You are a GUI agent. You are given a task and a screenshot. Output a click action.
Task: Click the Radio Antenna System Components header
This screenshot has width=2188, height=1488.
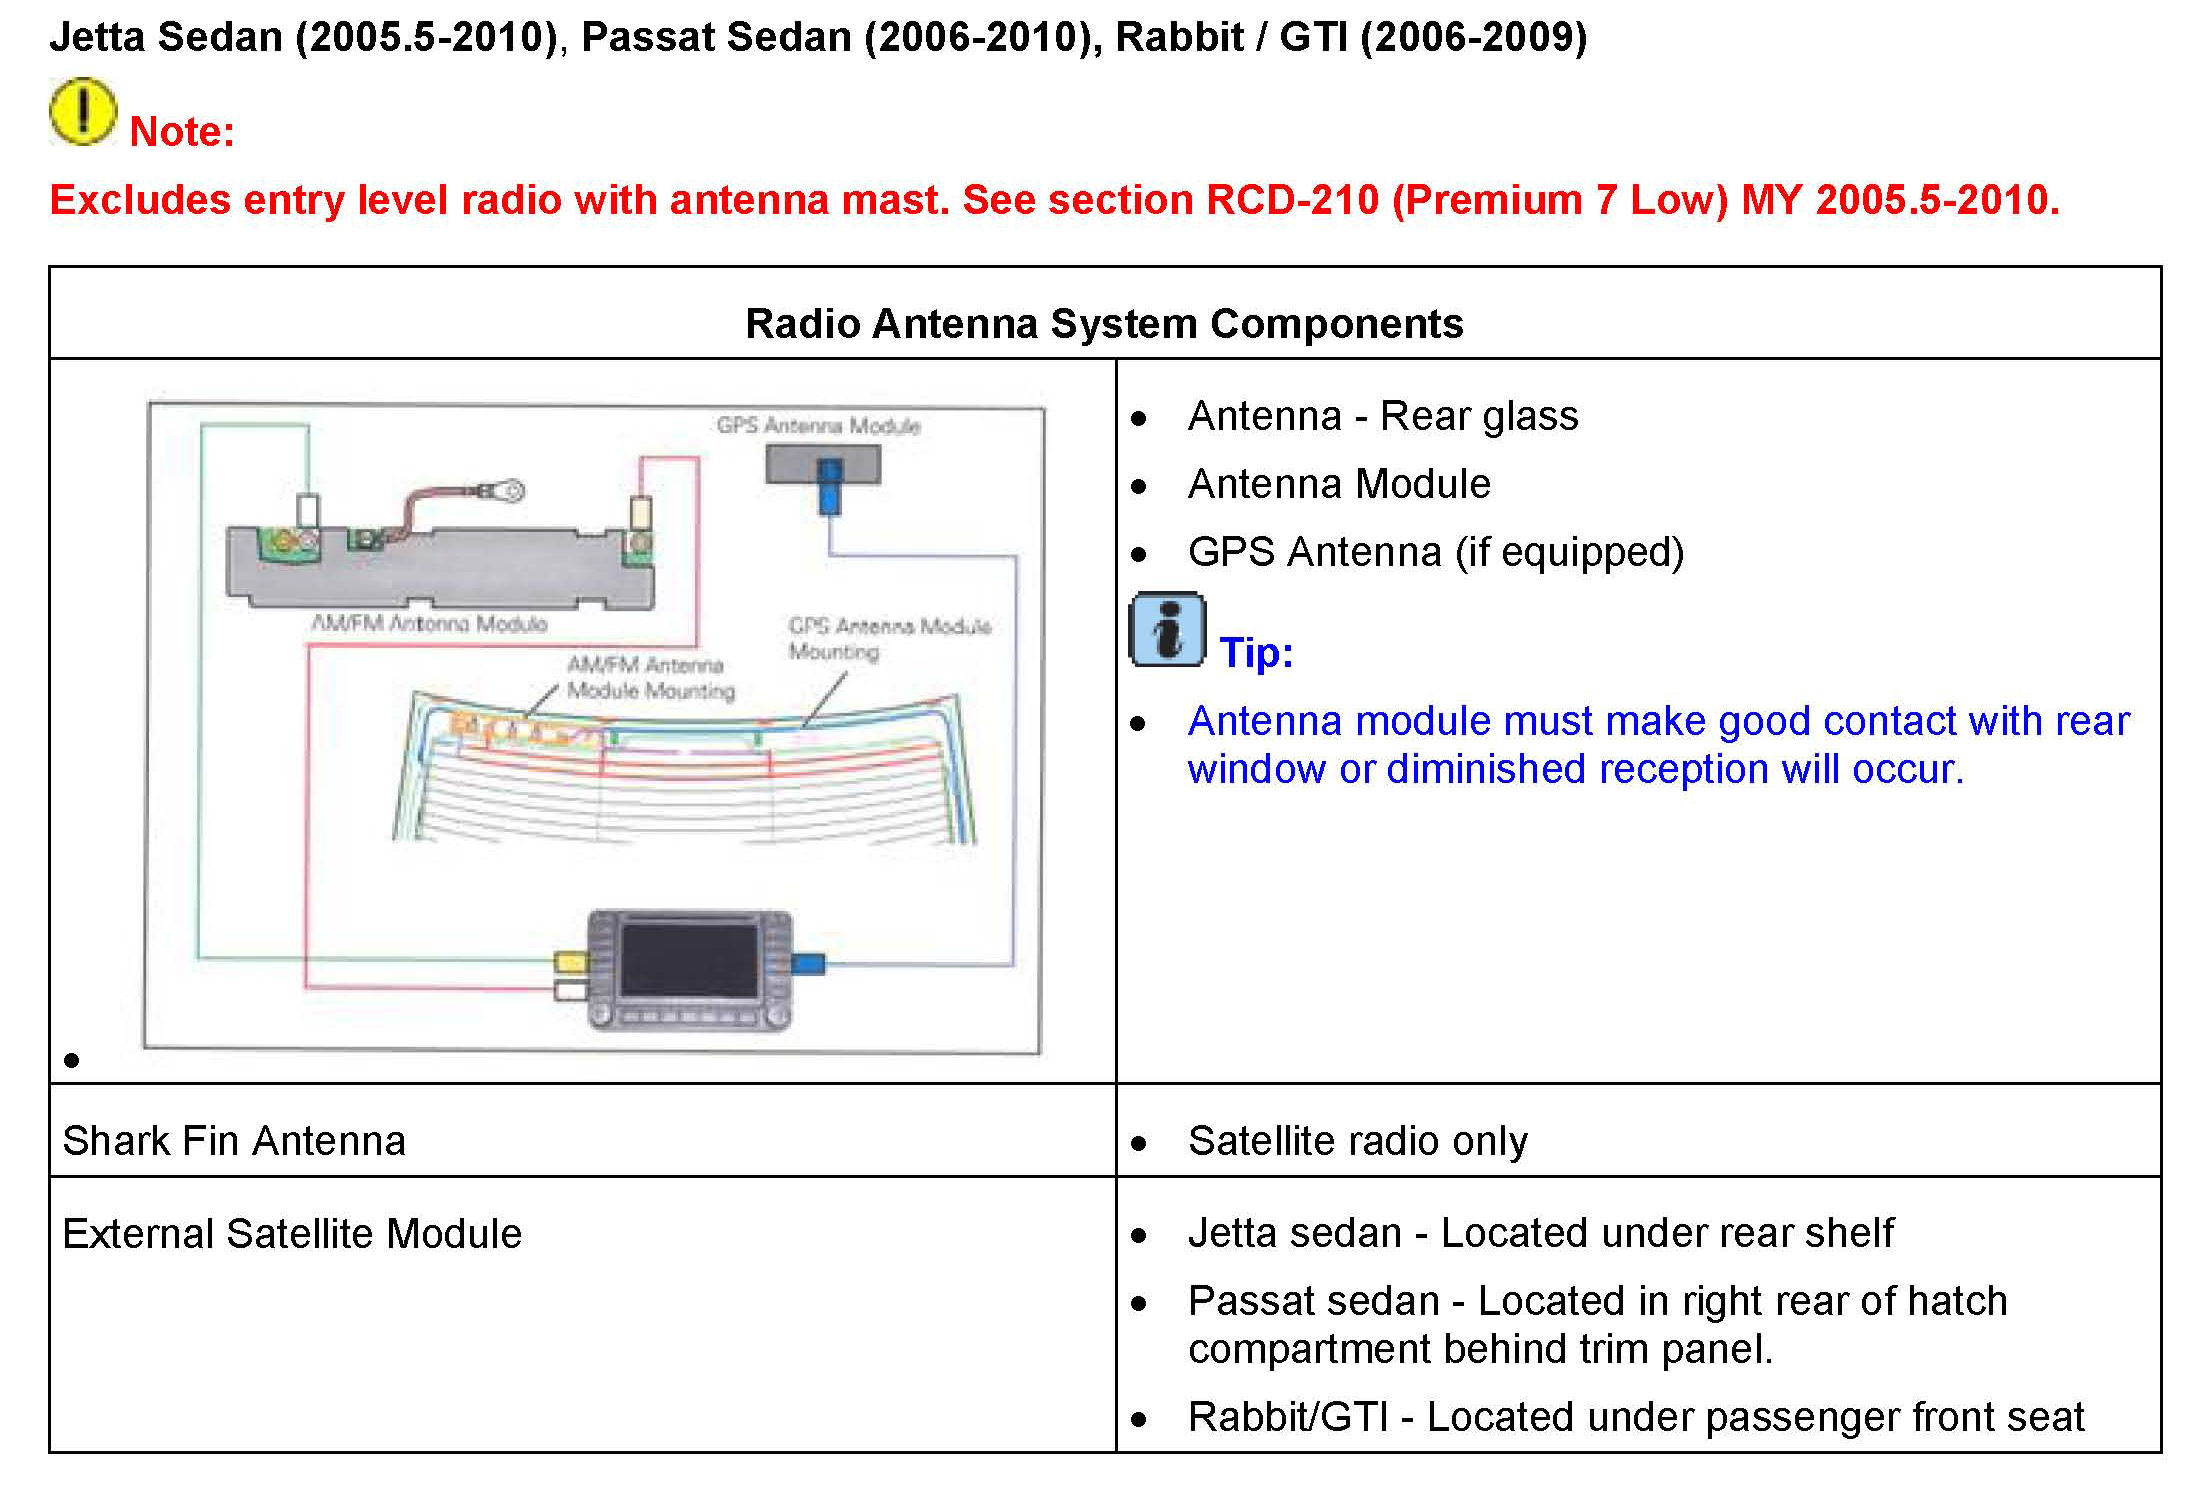(1104, 324)
